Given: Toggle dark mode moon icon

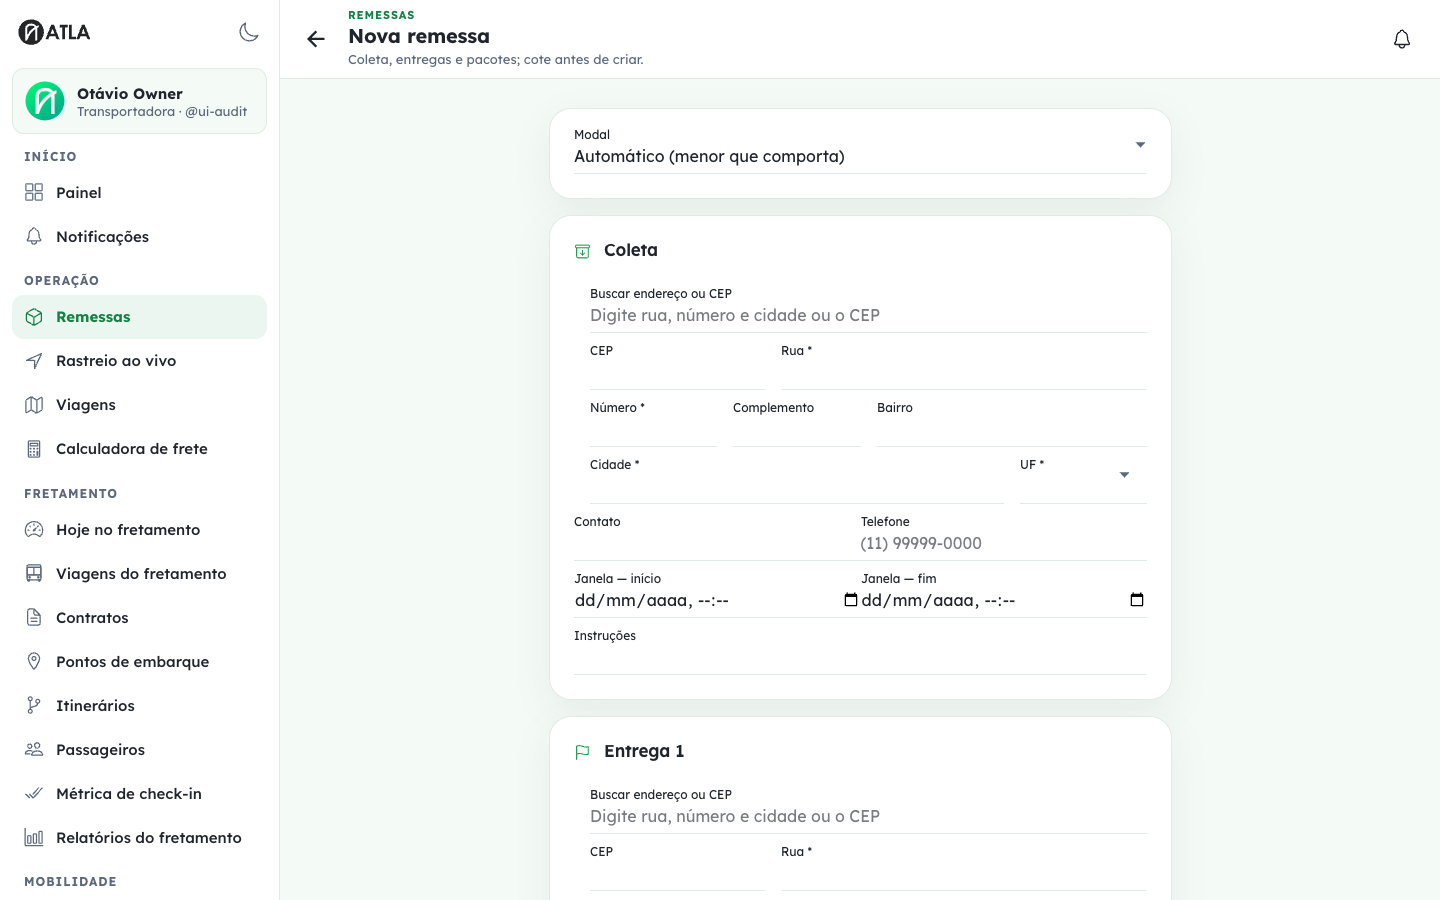Looking at the screenshot, I should pos(249,32).
